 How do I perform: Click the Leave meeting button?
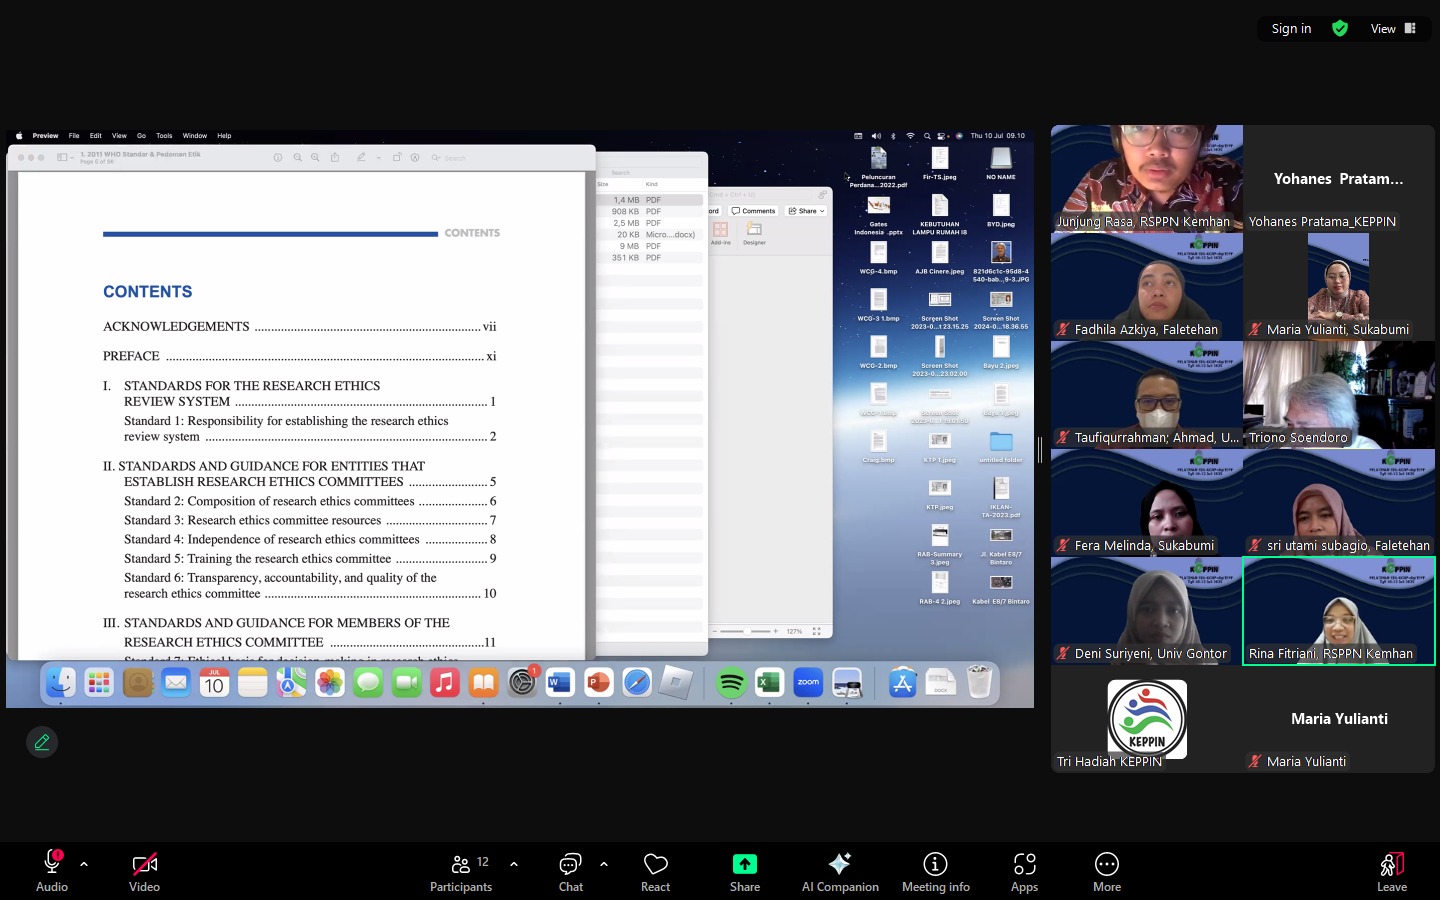[1391, 870]
